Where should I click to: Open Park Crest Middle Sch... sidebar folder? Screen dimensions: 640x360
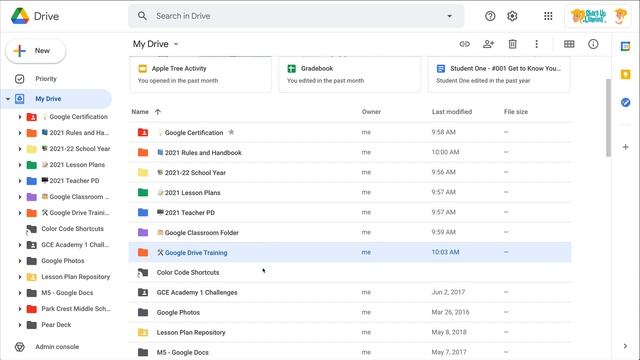[76, 309]
